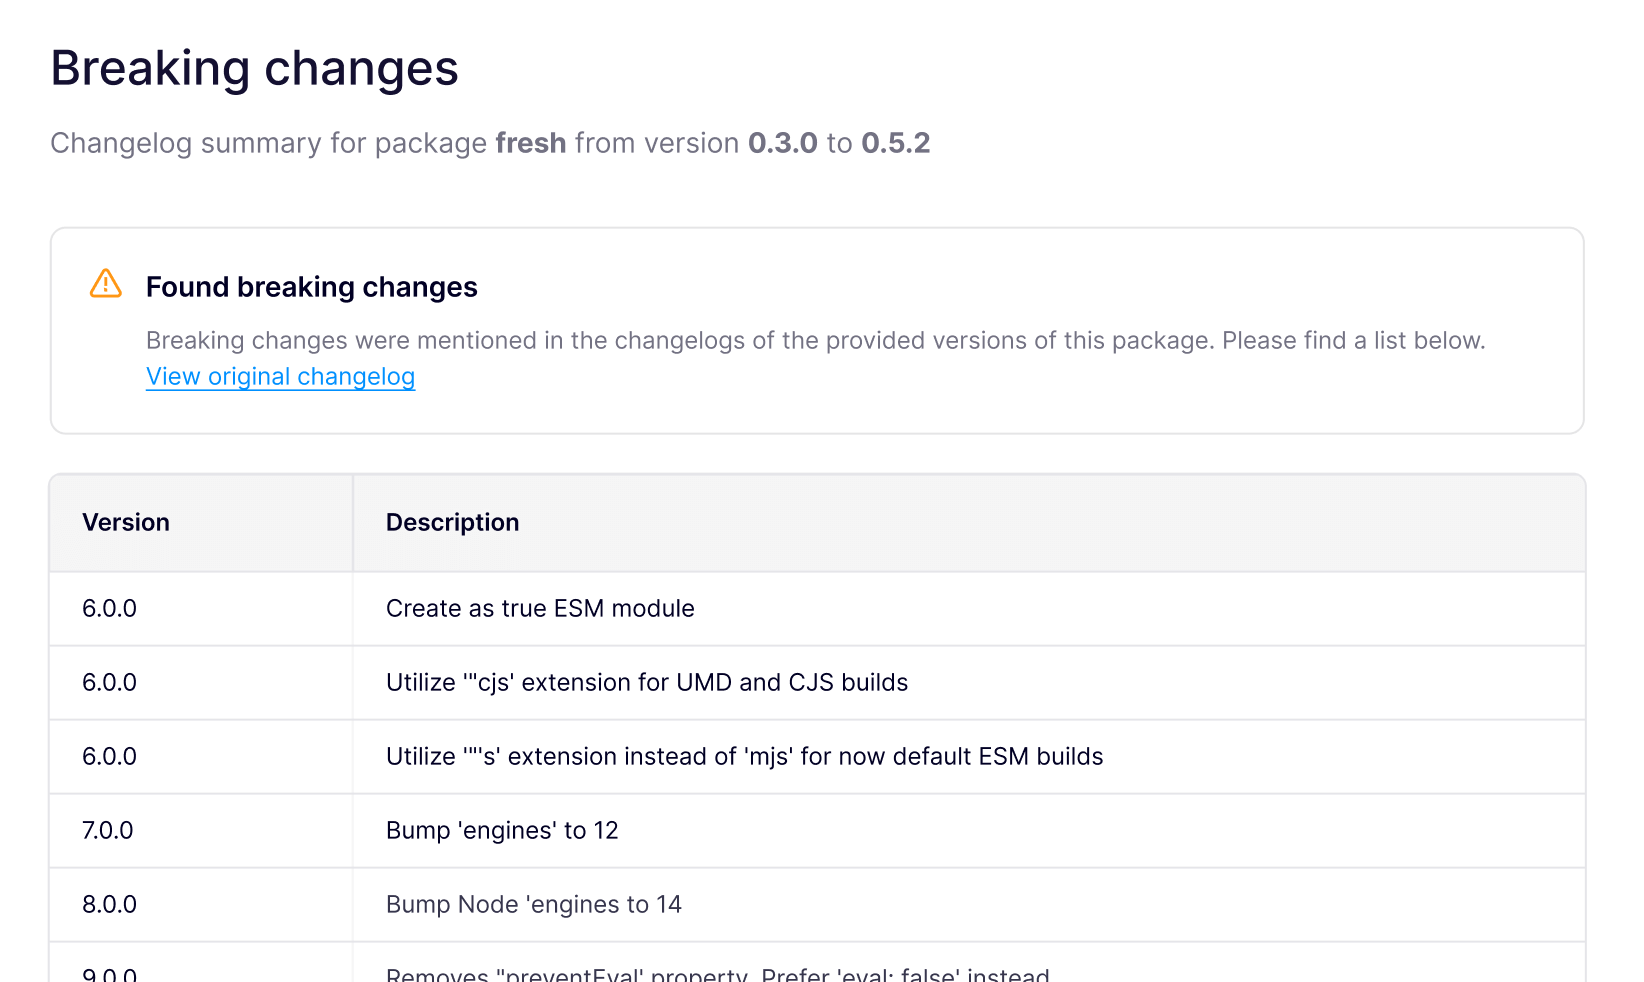Select the Bump 'engines' to 12 description
This screenshot has height=982, width=1644.
pos(502,830)
